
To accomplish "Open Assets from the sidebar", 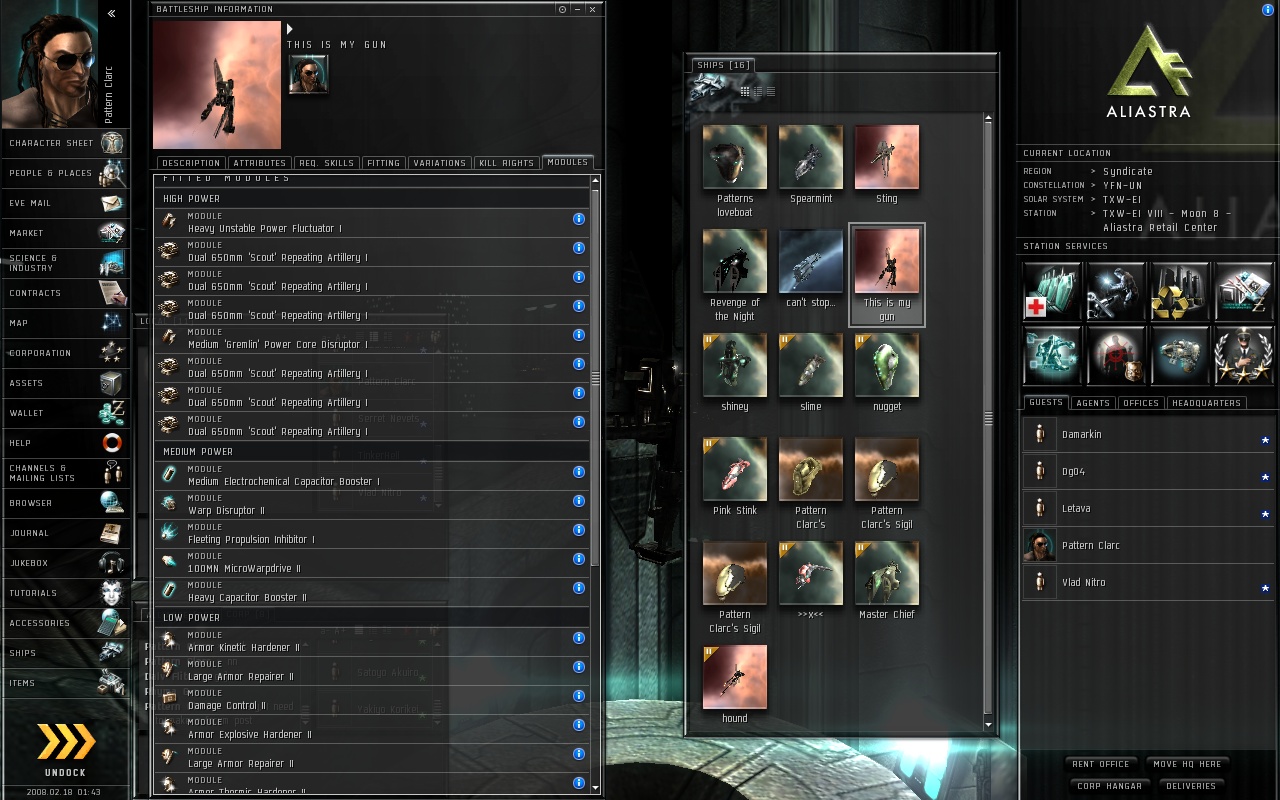I will point(65,383).
